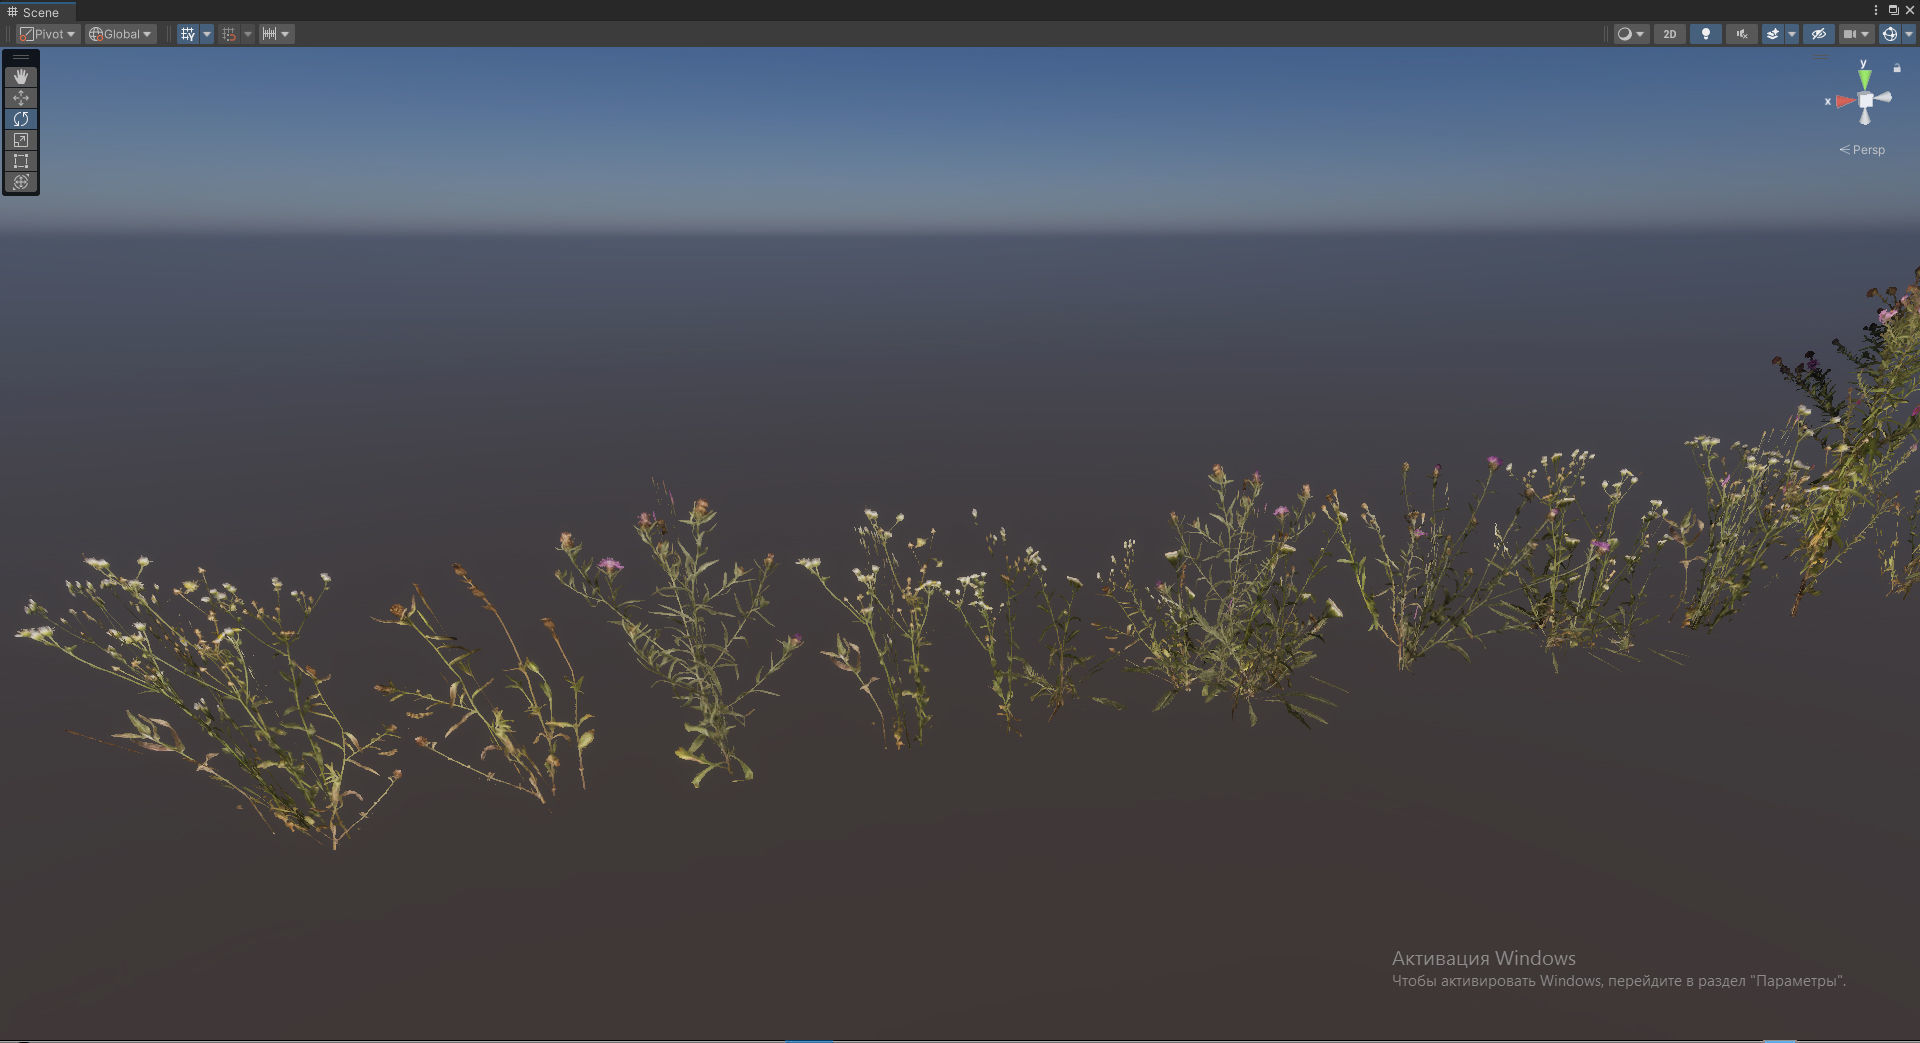Open the grid visibility options dropdown arrow
The height and width of the screenshot is (1043, 1920).
(x=207, y=34)
